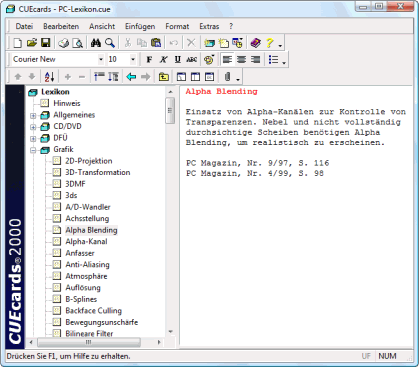The image size is (419, 367).
Task: Open the Datei menu
Action: [24, 26]
